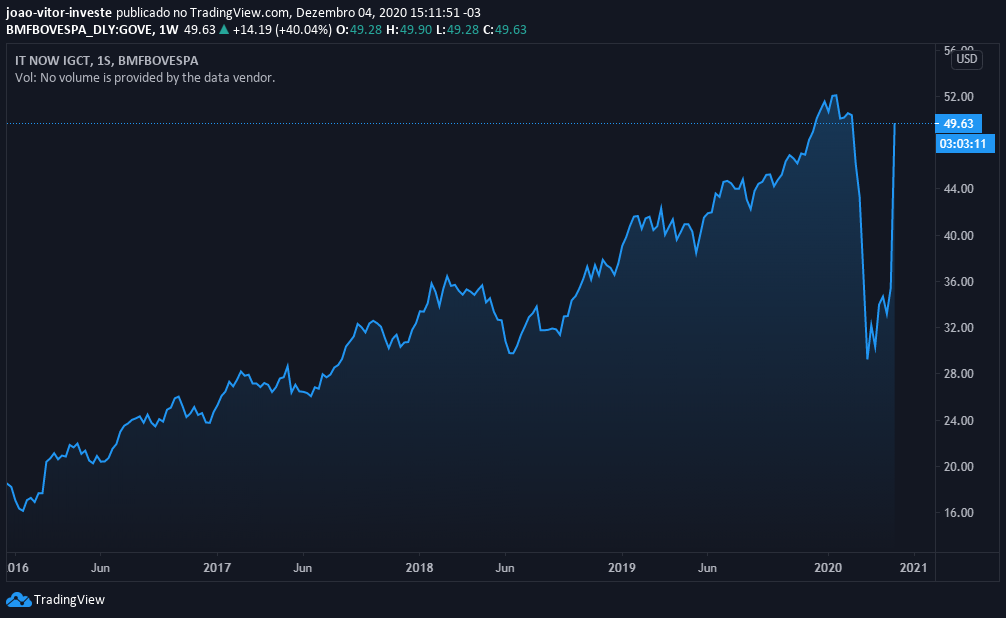
Task: Click the BMFBOVESPA_DLY:GOVE symbol text
Action: click(80, 30)
